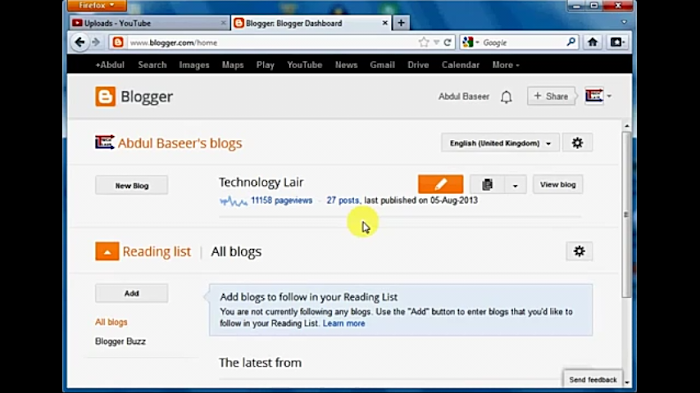Screen dimensions: 700x393
Task: Collapse Reading list with orange arrow
Action: [107, 251]
